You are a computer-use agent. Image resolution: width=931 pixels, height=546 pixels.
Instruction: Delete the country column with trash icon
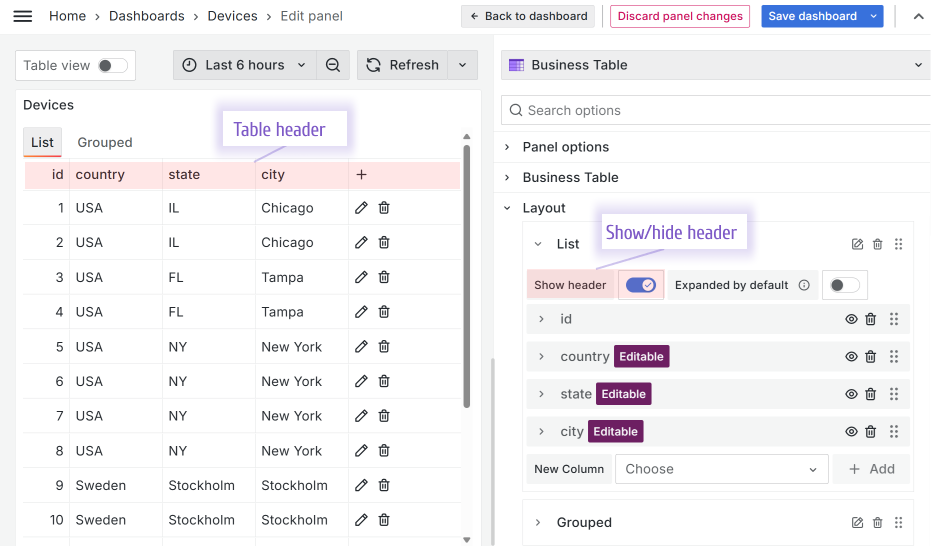pos(871,357)
